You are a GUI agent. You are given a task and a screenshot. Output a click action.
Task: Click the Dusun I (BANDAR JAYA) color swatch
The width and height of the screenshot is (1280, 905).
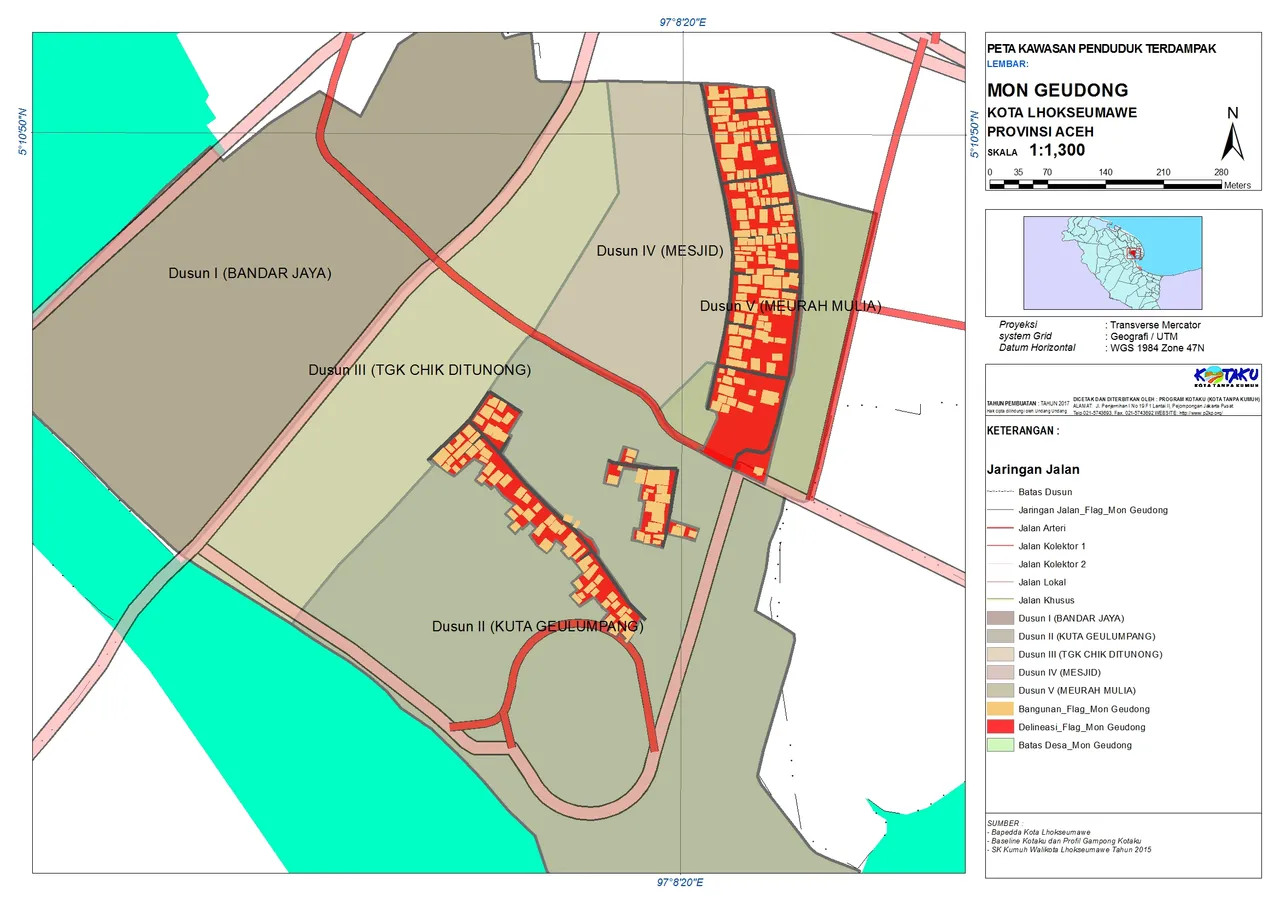(1001, 619)
